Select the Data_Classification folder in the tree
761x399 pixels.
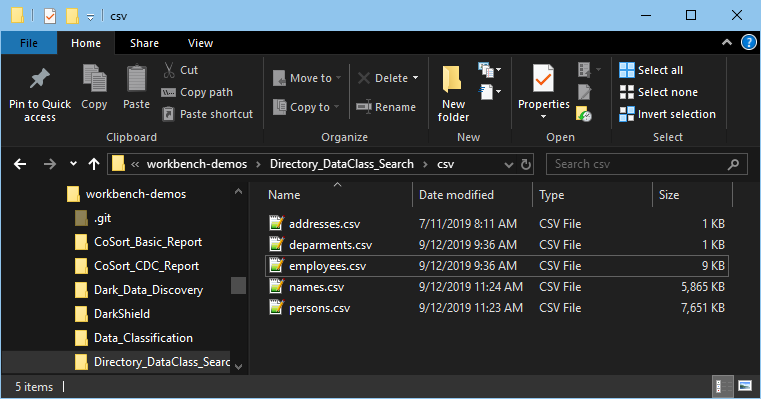pyautogui.click(x=133, y=338)
